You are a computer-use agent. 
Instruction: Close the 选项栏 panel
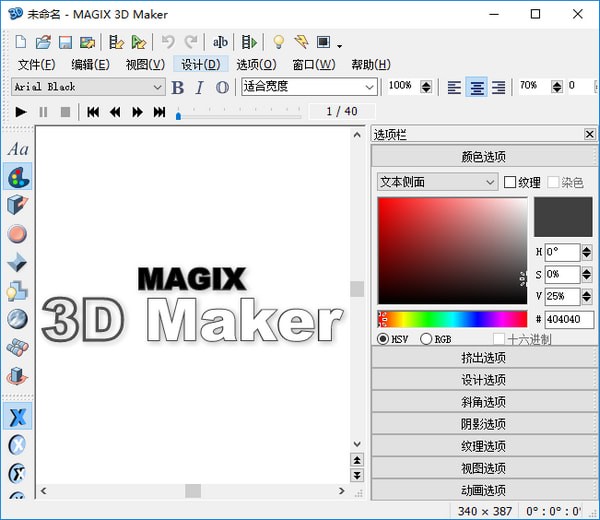point(590,134)
